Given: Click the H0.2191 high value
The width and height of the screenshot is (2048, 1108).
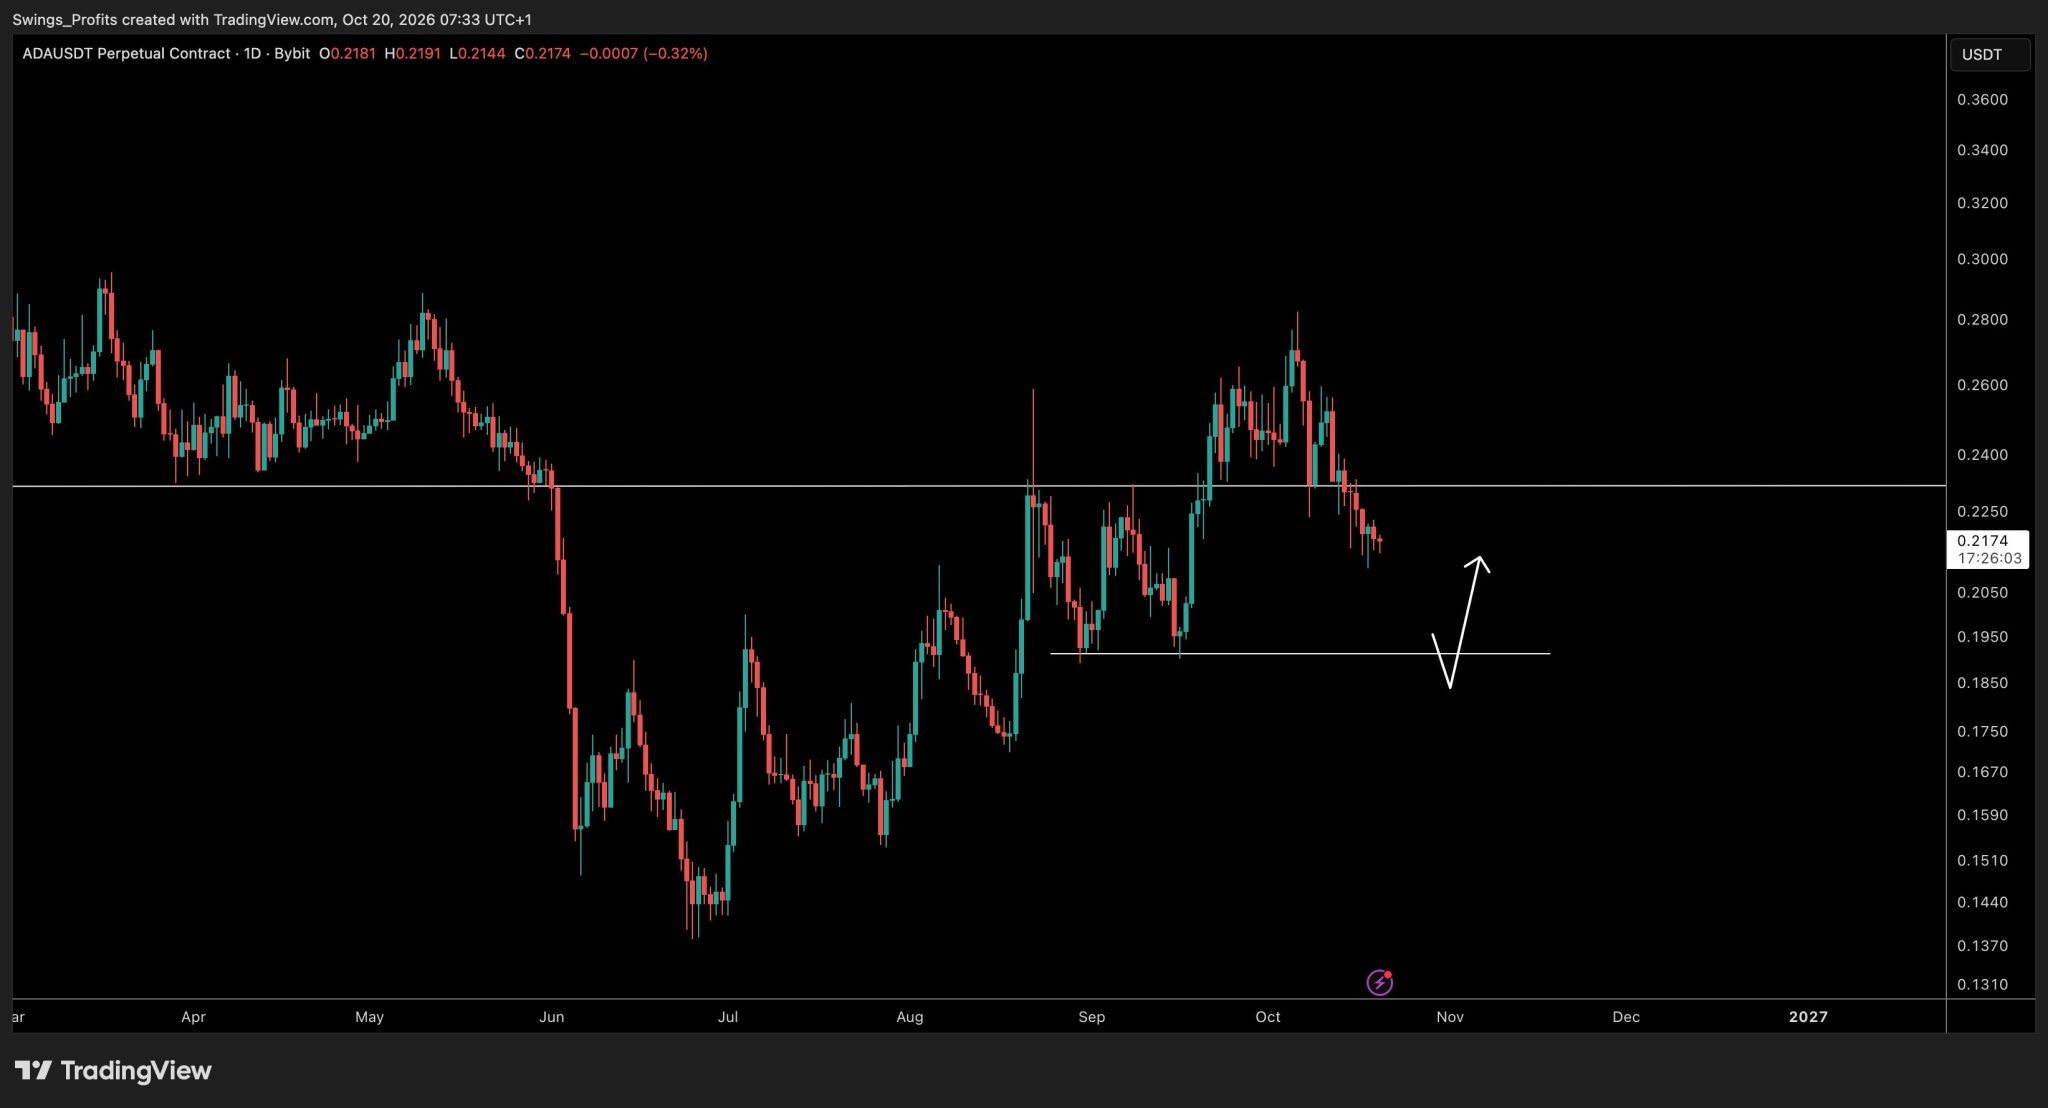Looking at the screenshot, I should [x=412, y=53].
